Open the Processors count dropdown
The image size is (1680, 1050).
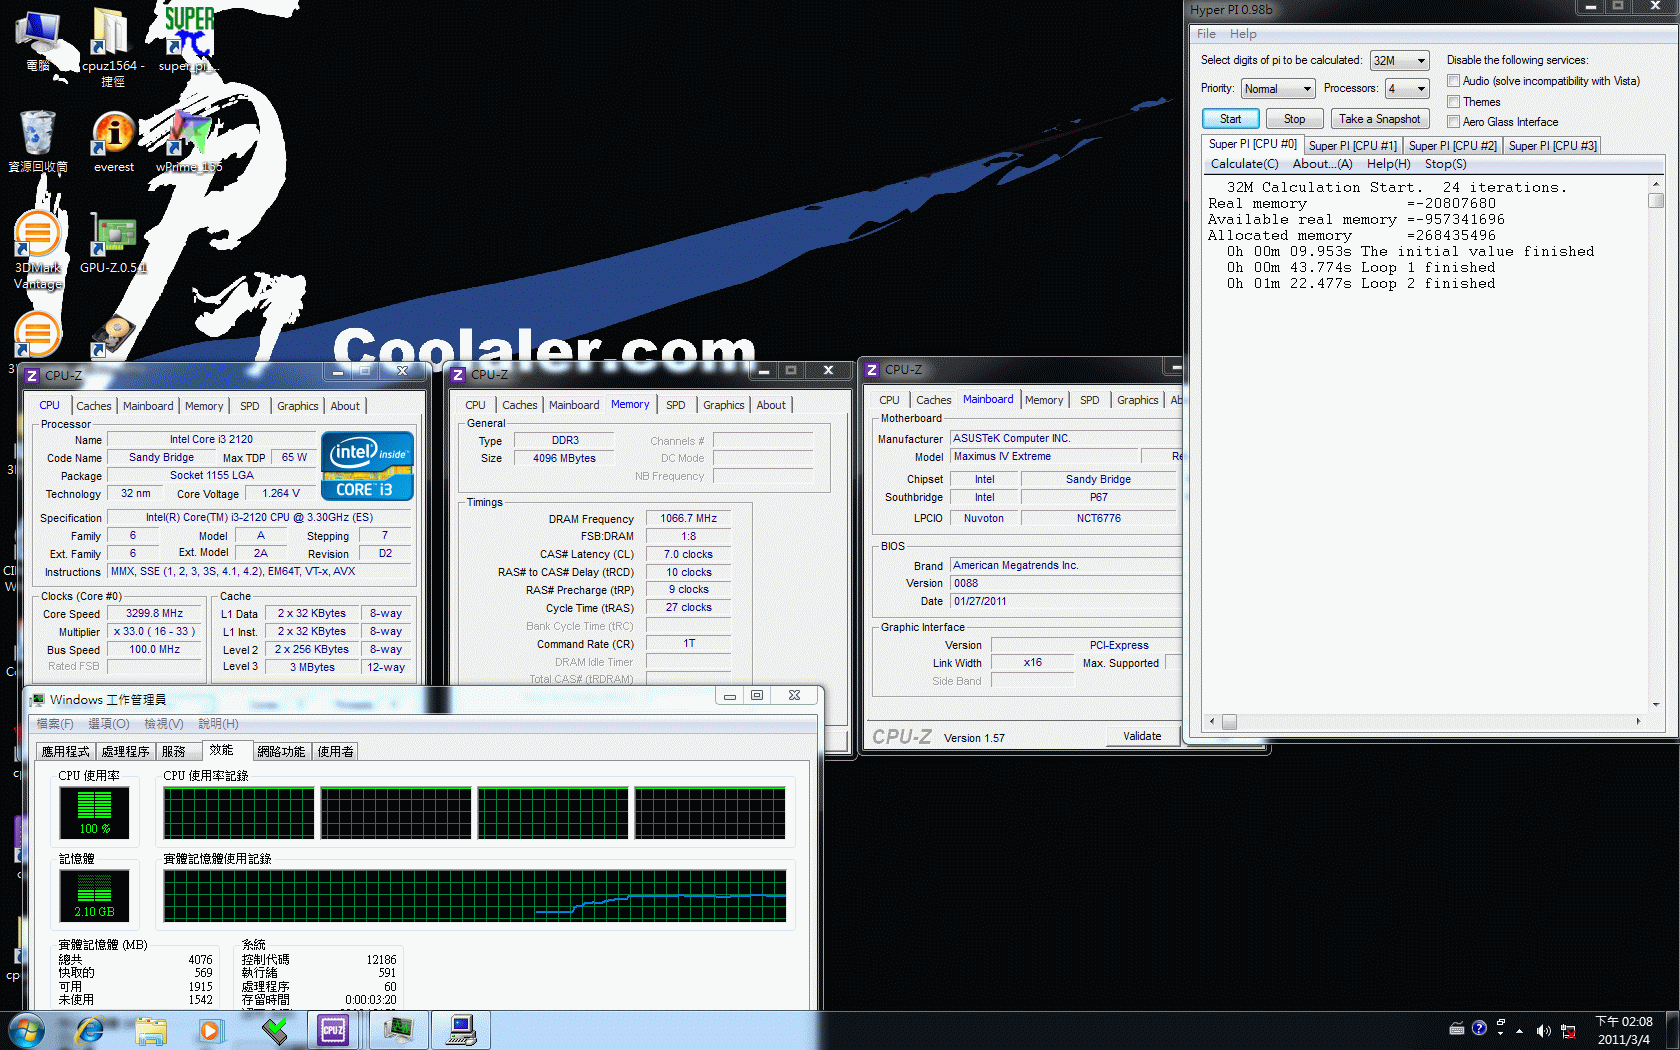coord(1407,89)
